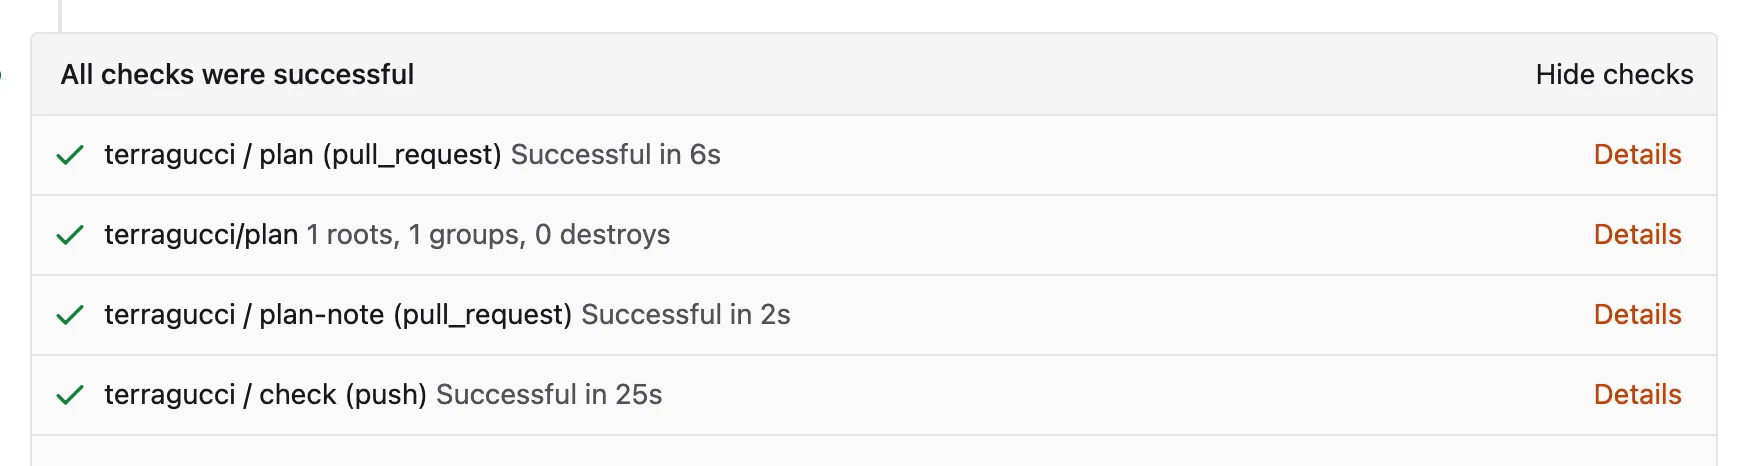Open Details for terragucci / plan (pull_request)
The height and width of the screenshot is (466, 1748).
tap(1637, 155)
